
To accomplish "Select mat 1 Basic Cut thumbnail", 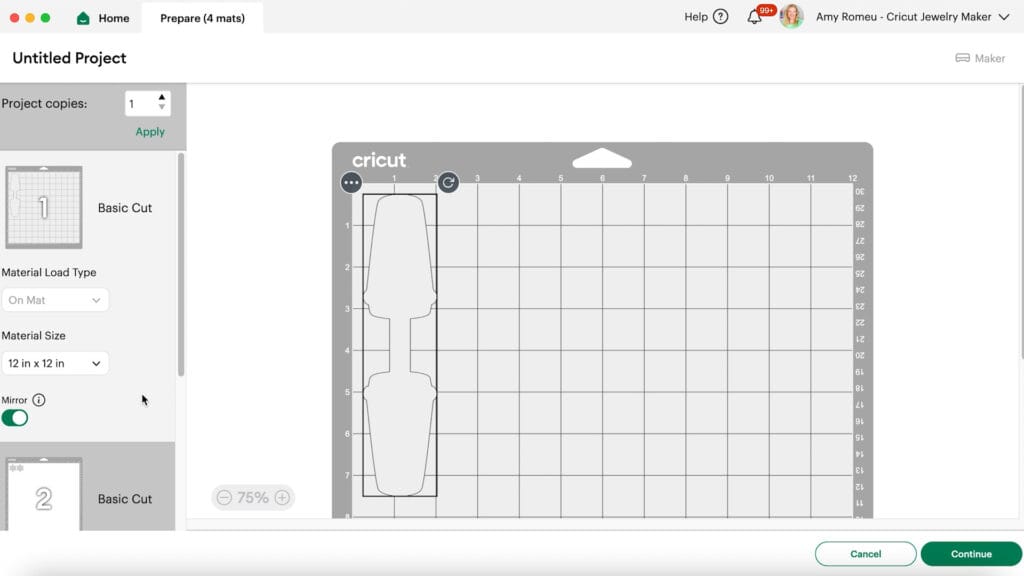I will point(44,207).
